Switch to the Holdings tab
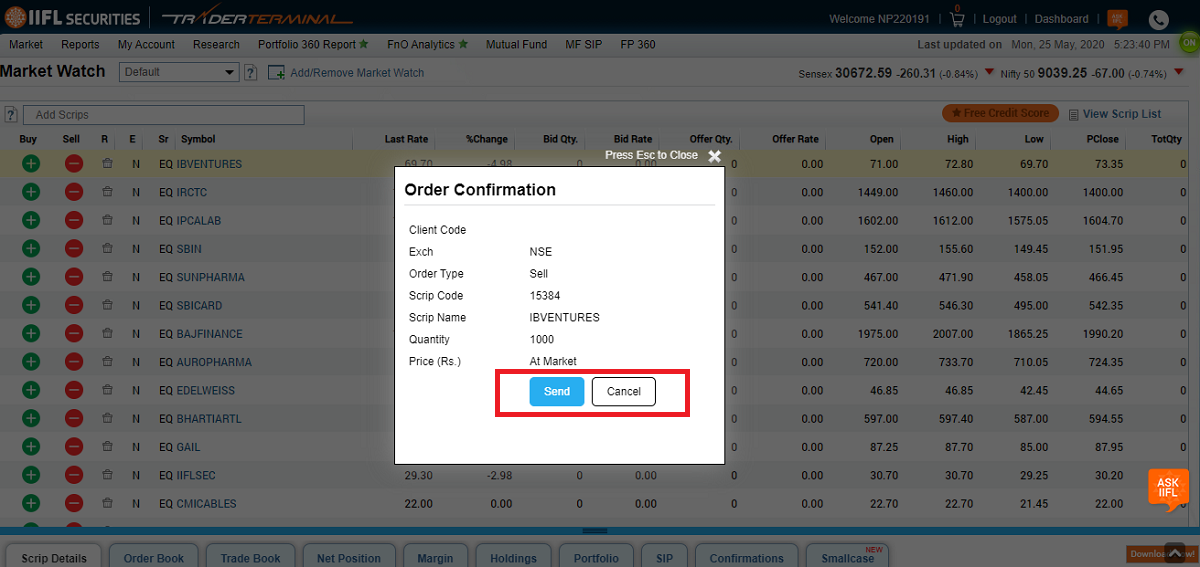The height and width of the screenshot is (567, 1200). [x=513, y=557]
